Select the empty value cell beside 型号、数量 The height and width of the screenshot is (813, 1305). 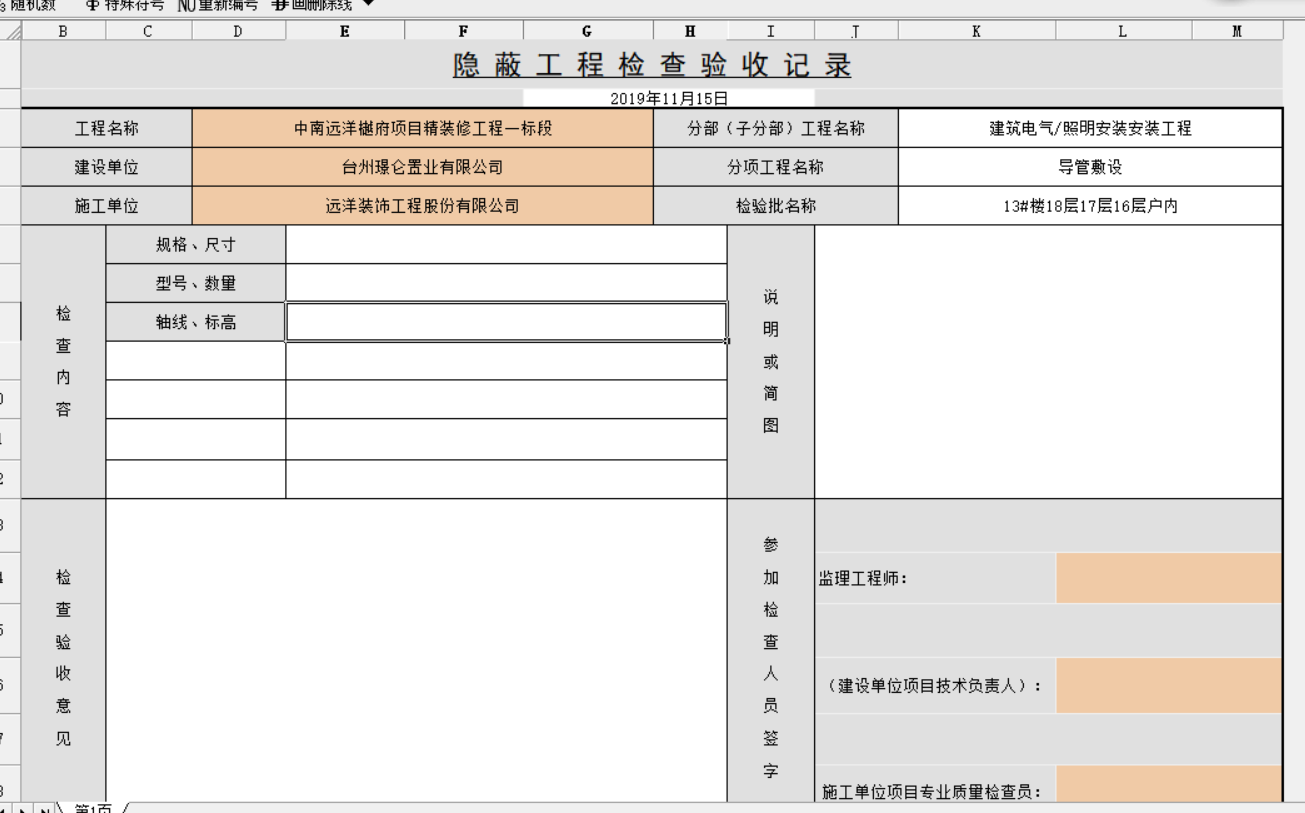tap(506, 283)
